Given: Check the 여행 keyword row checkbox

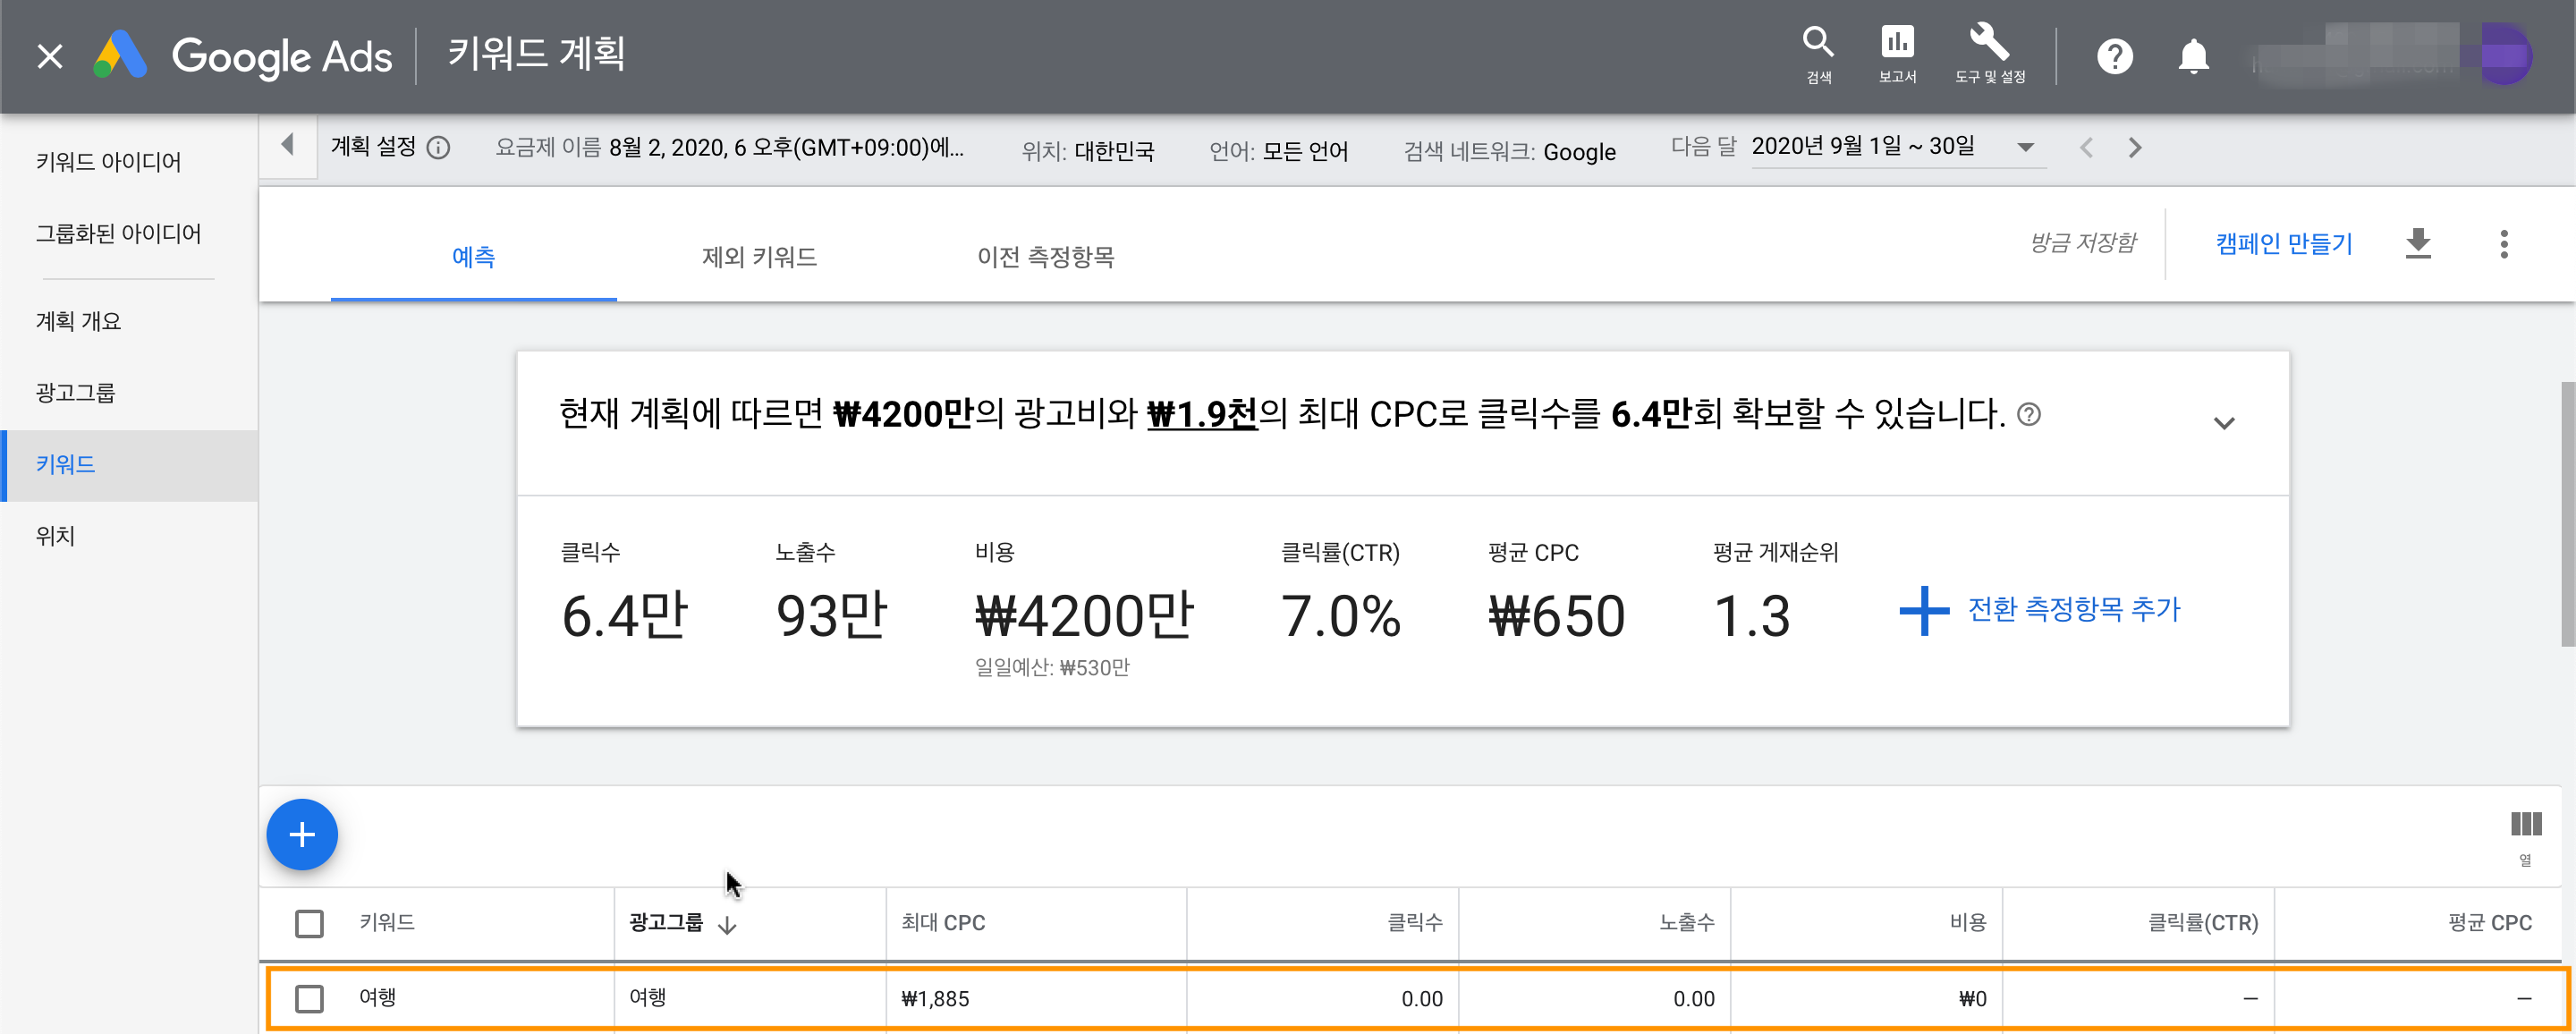Looking at the screenshot, I should click(x=309, y=998).
